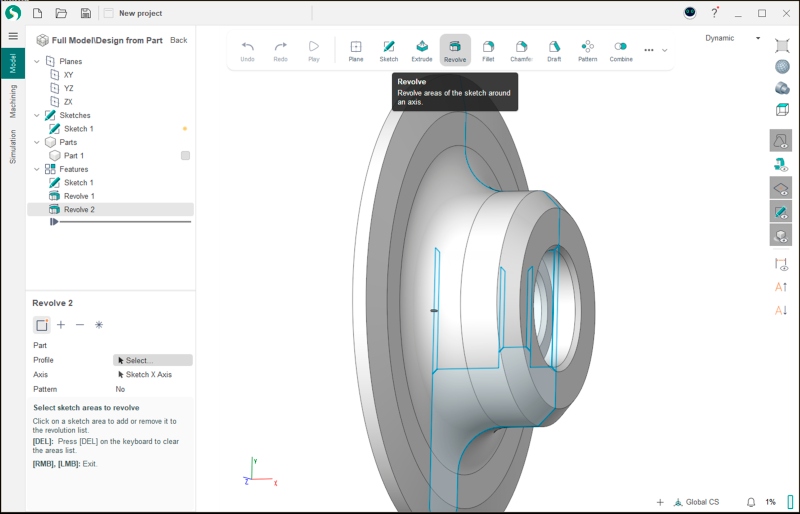Select the Sketch tool
This screenshot has width=800, height=514.
[389, 51]
